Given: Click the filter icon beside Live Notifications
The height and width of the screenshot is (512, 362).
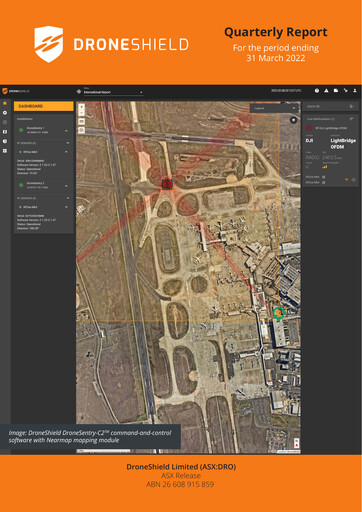Looking at the screenshot, I should pyautogui.click(x=351, y=119).
